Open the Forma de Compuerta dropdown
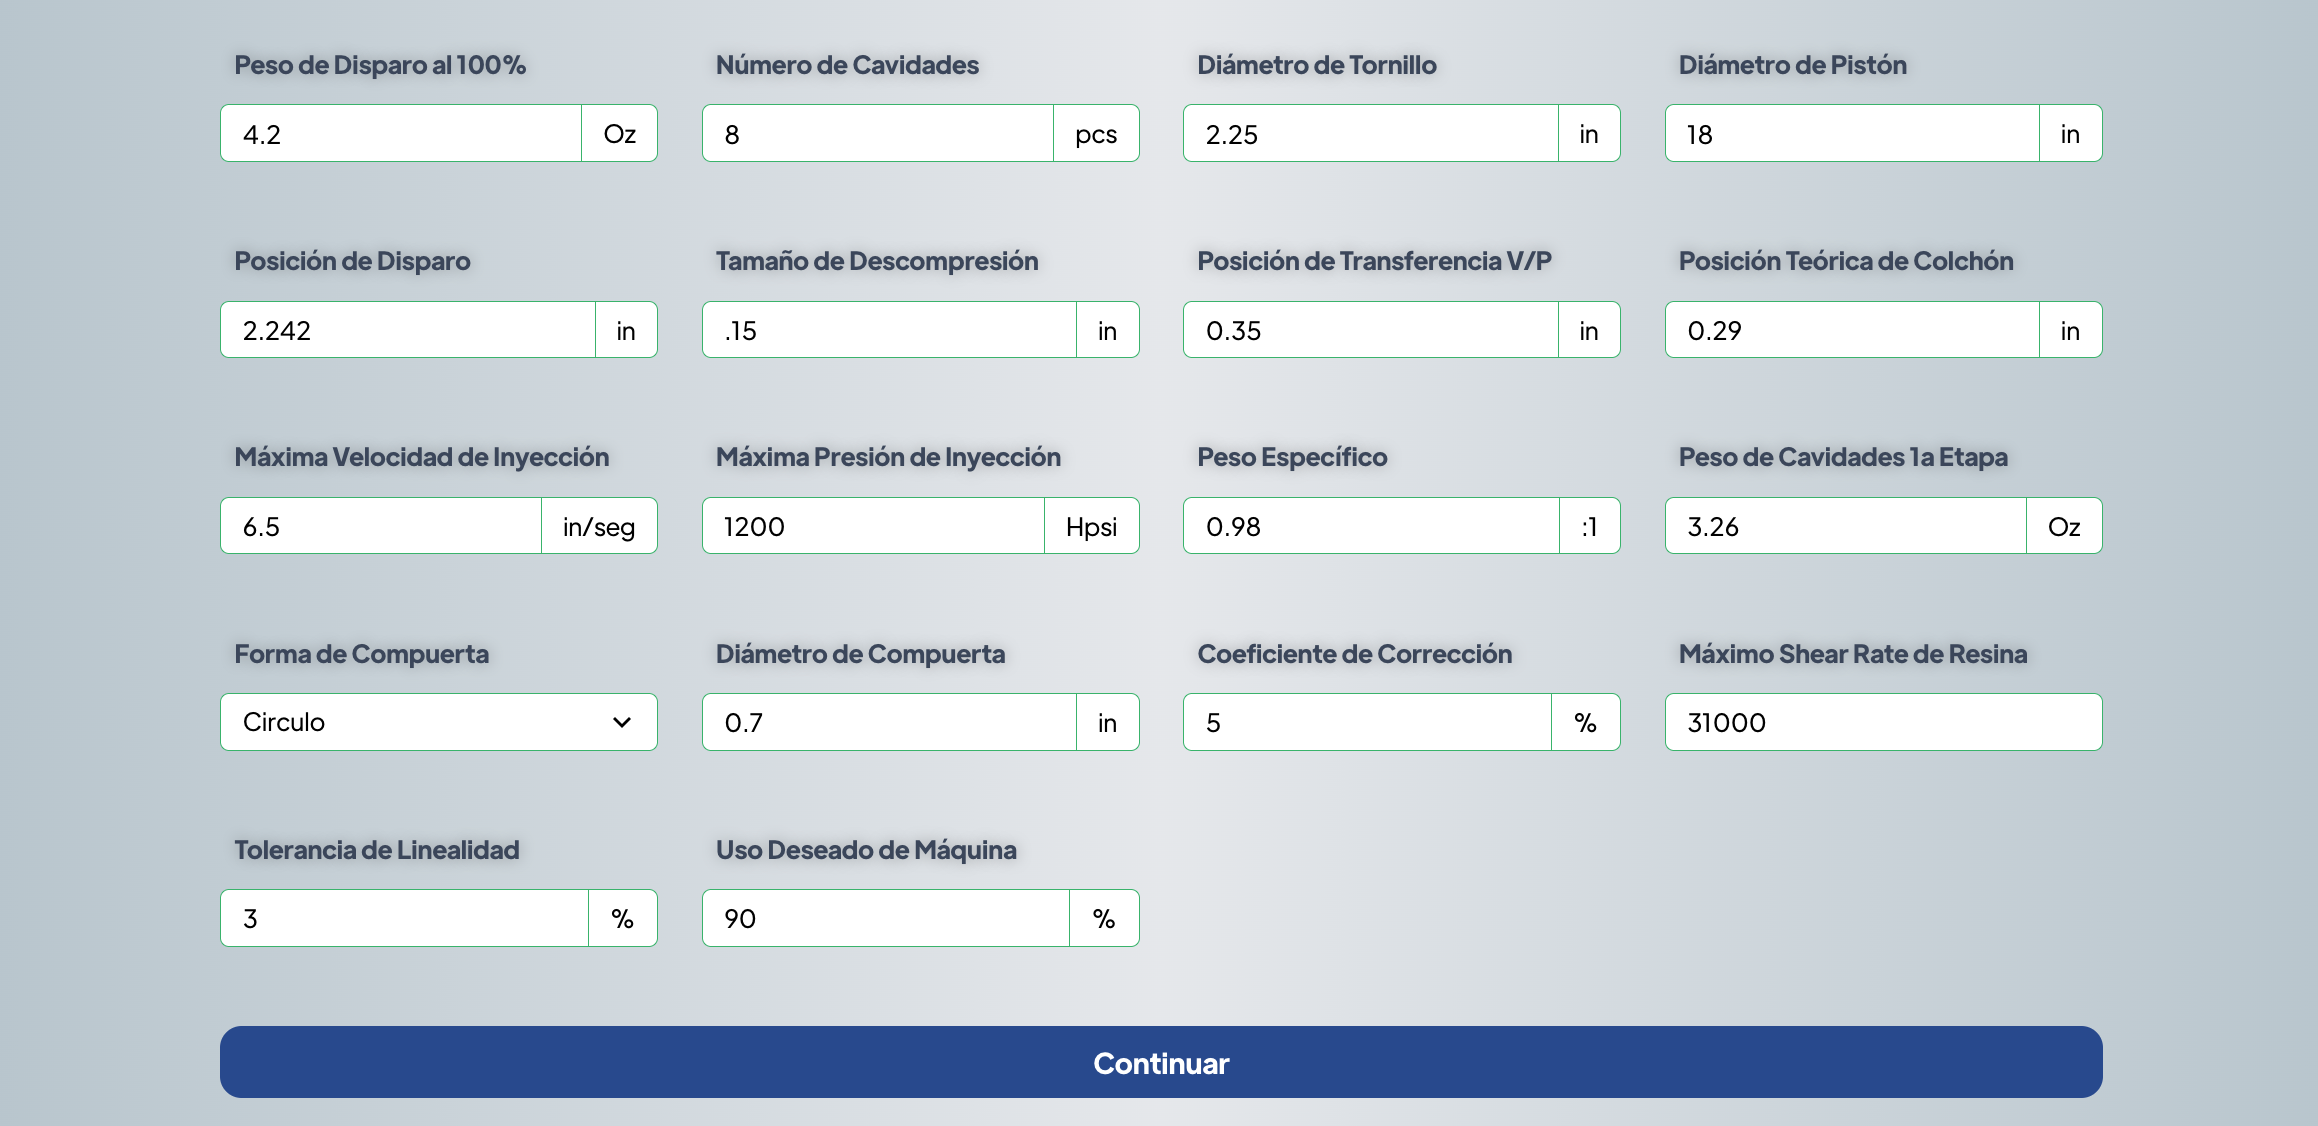This screenshot has height=1126, width=2318. pos(438,722)
